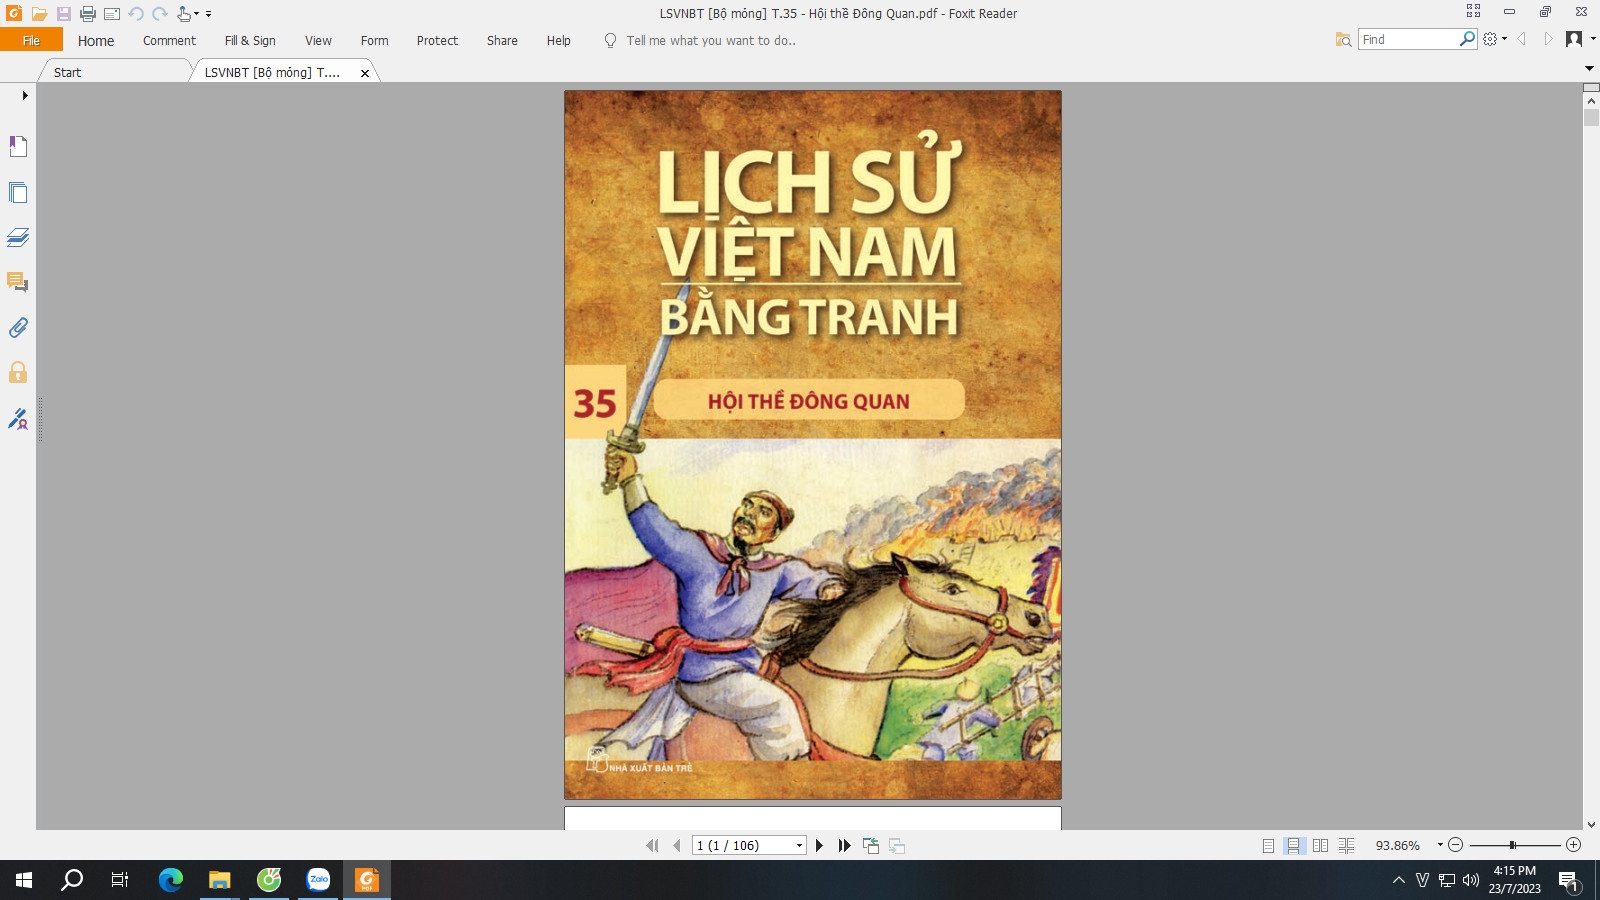This screenshot has height=900, width=1600.
Task: Select facing pages view mode
Action: click(1320, 845)
